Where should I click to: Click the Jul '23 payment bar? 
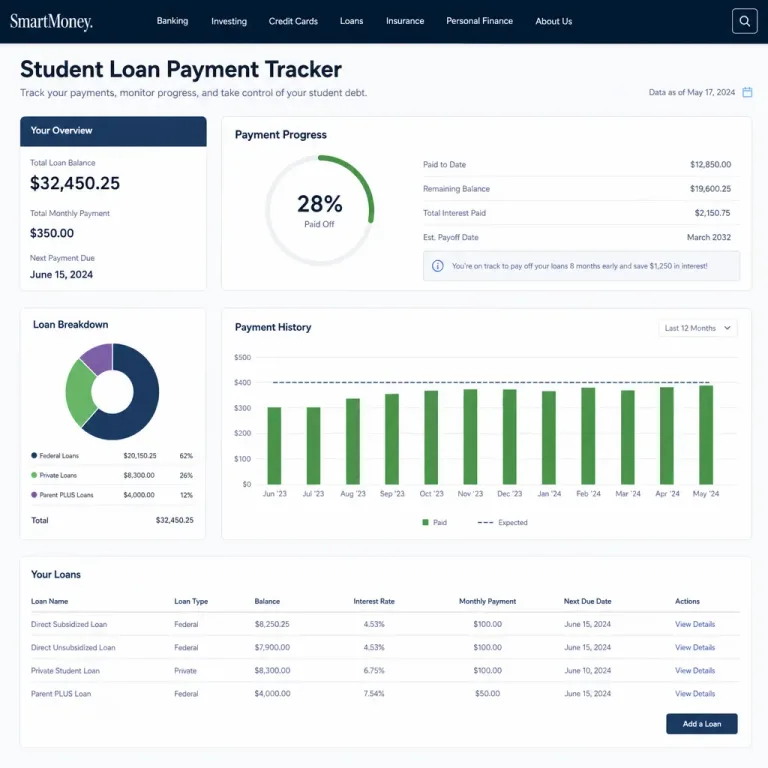point(313,446)
